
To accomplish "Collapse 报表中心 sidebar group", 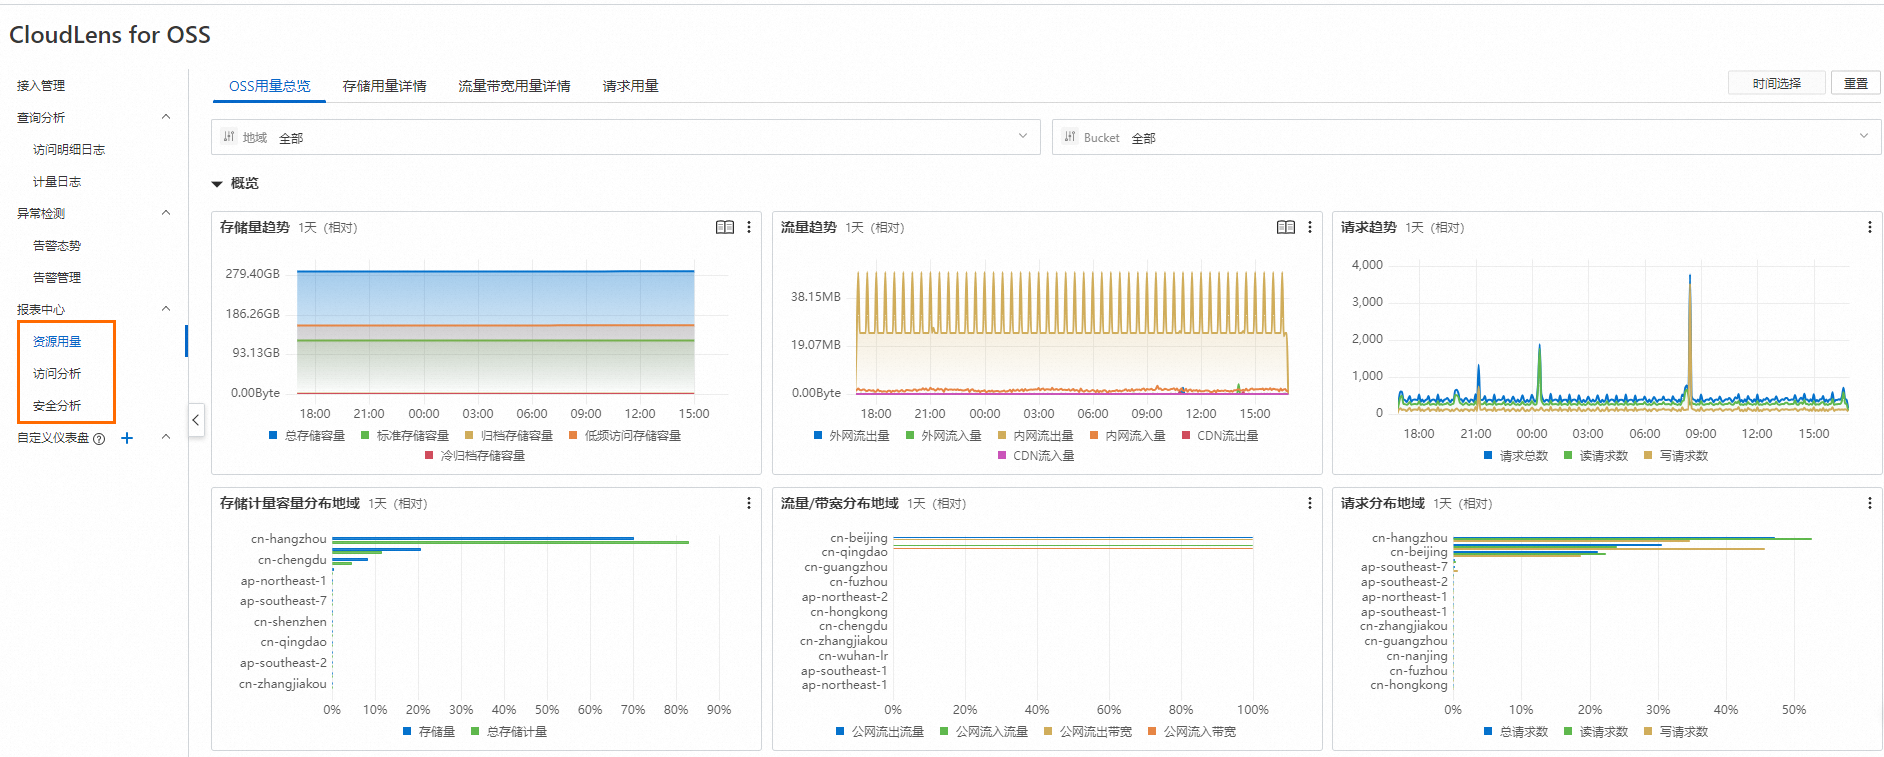I will point(166,309).
